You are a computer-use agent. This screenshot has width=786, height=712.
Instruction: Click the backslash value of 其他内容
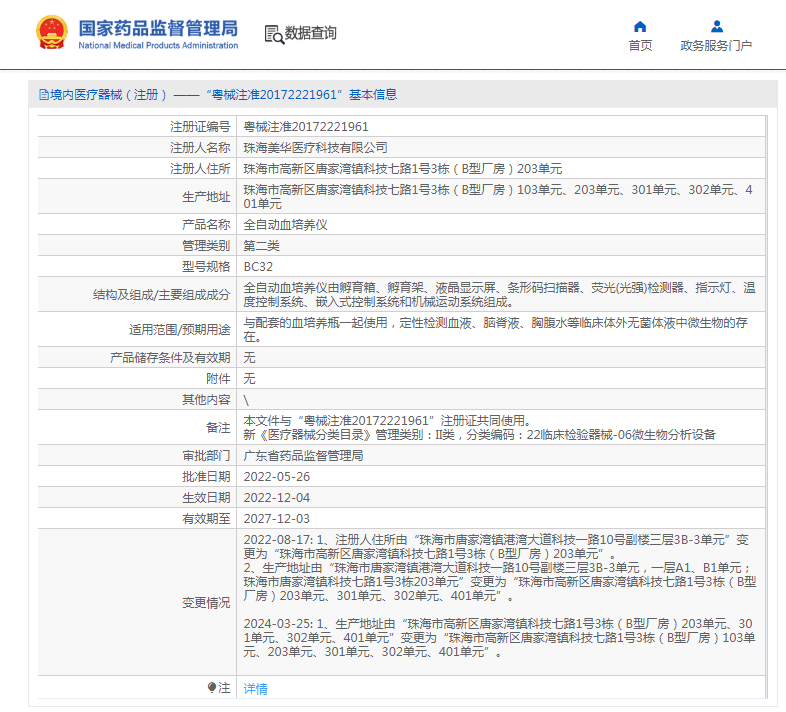pos(246,400)
